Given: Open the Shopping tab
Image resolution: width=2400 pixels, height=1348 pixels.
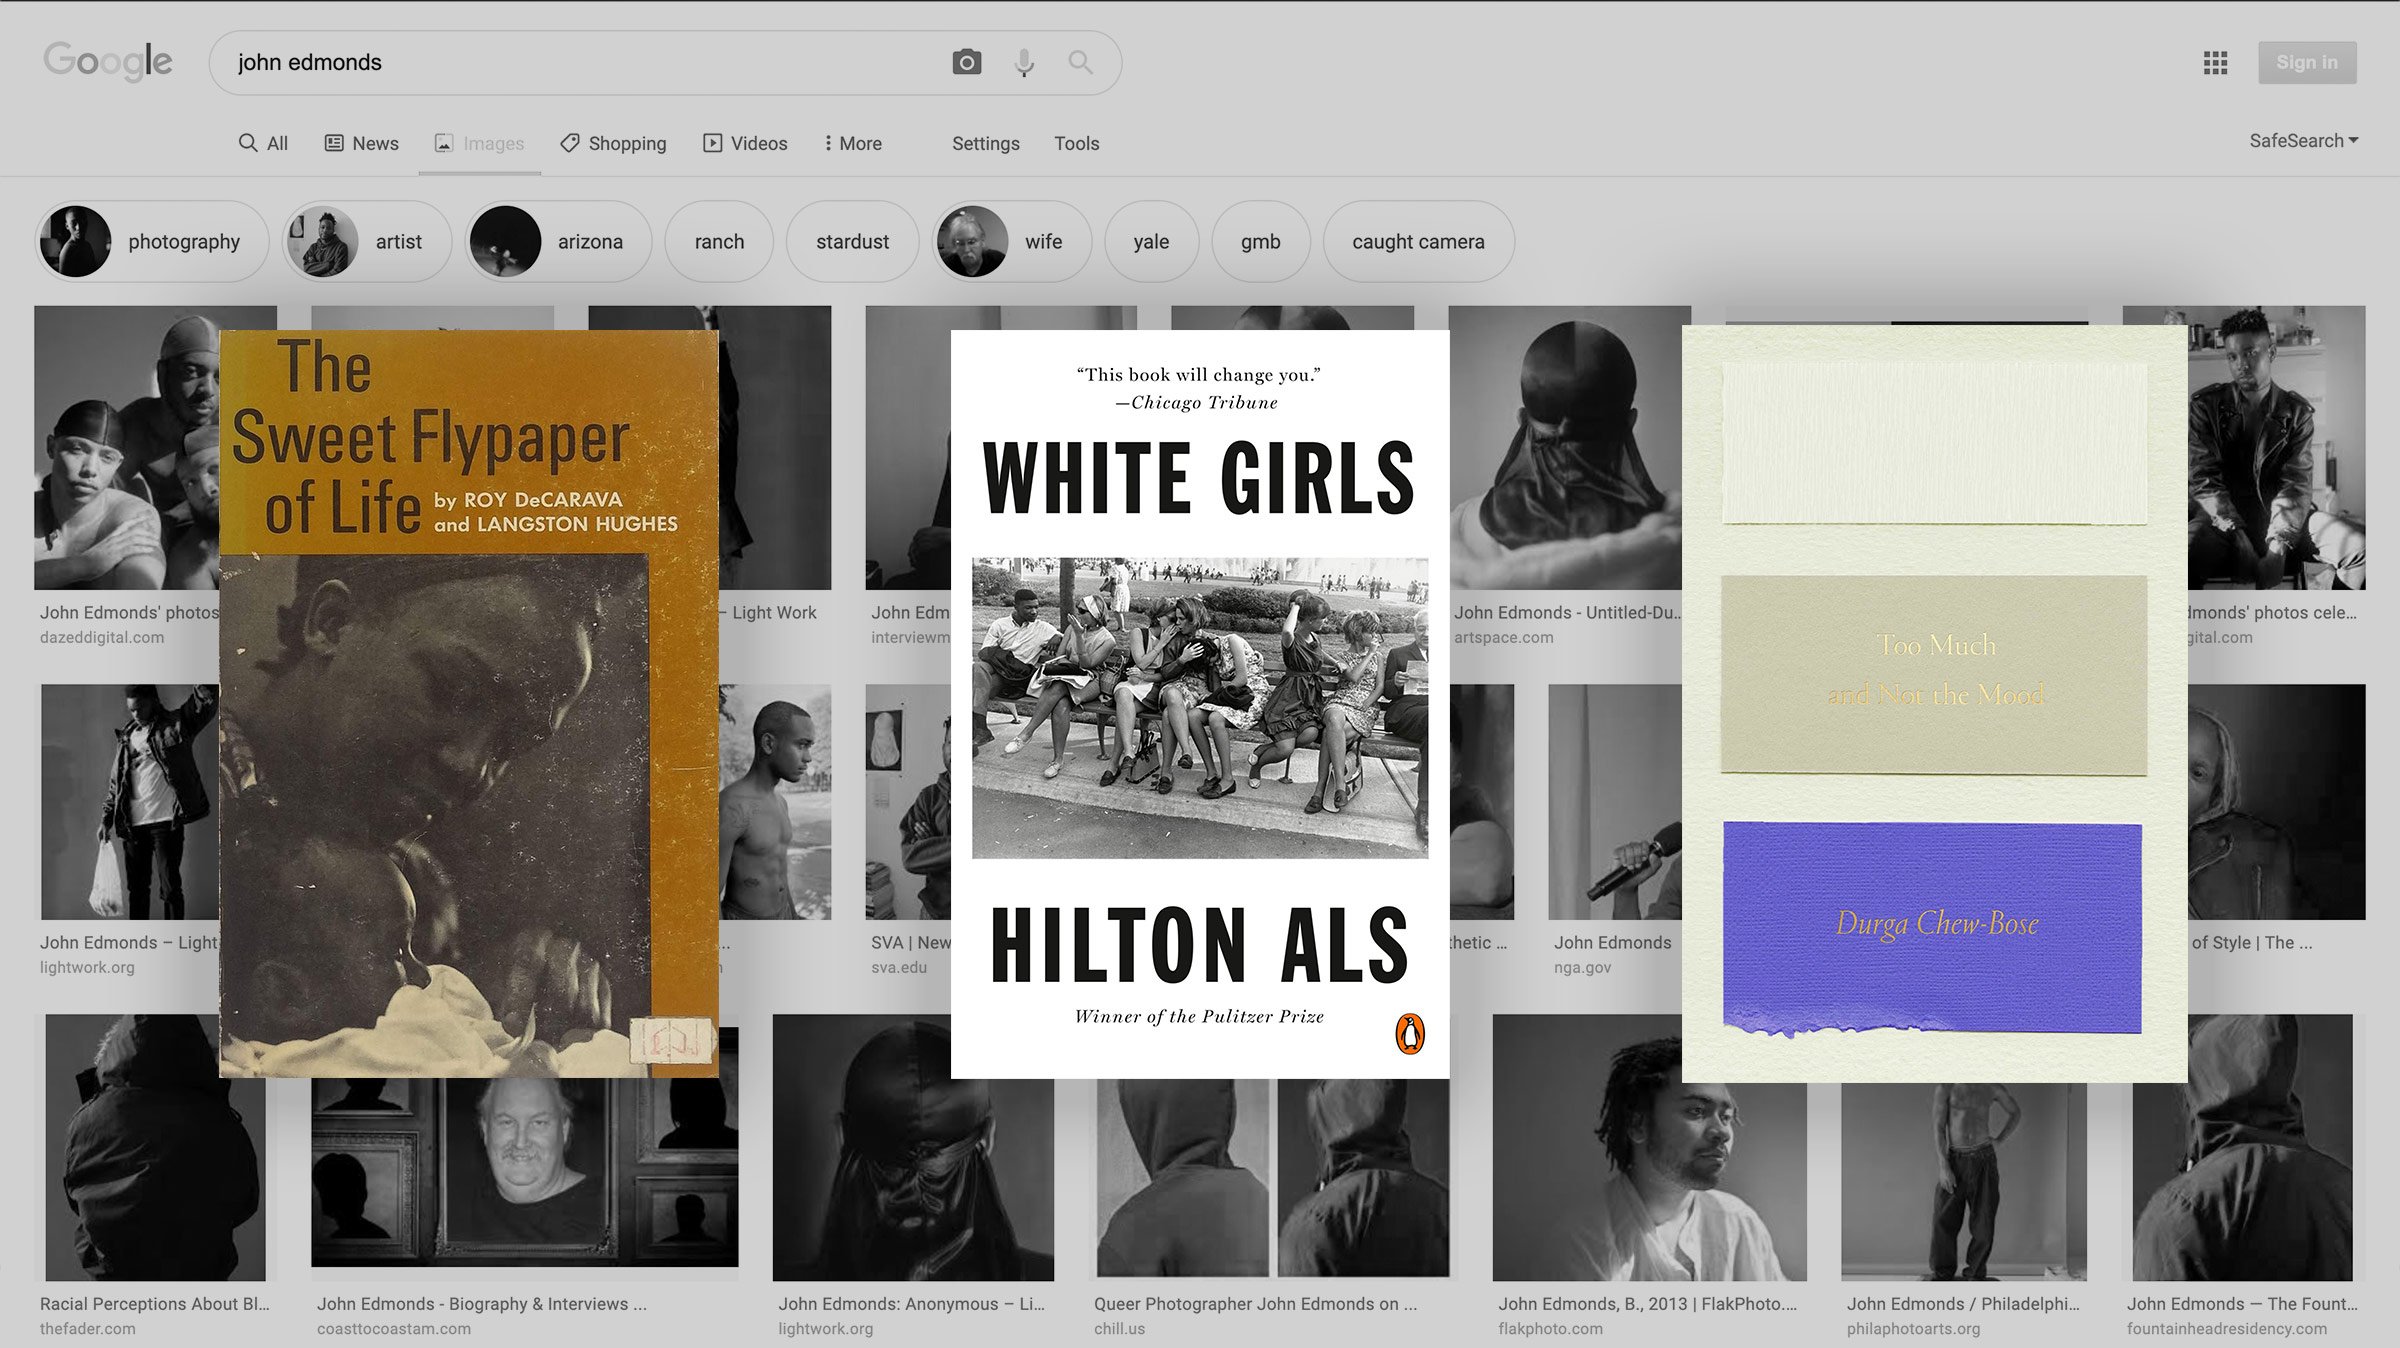Looking at the screenshot, I should click(613, 143).
